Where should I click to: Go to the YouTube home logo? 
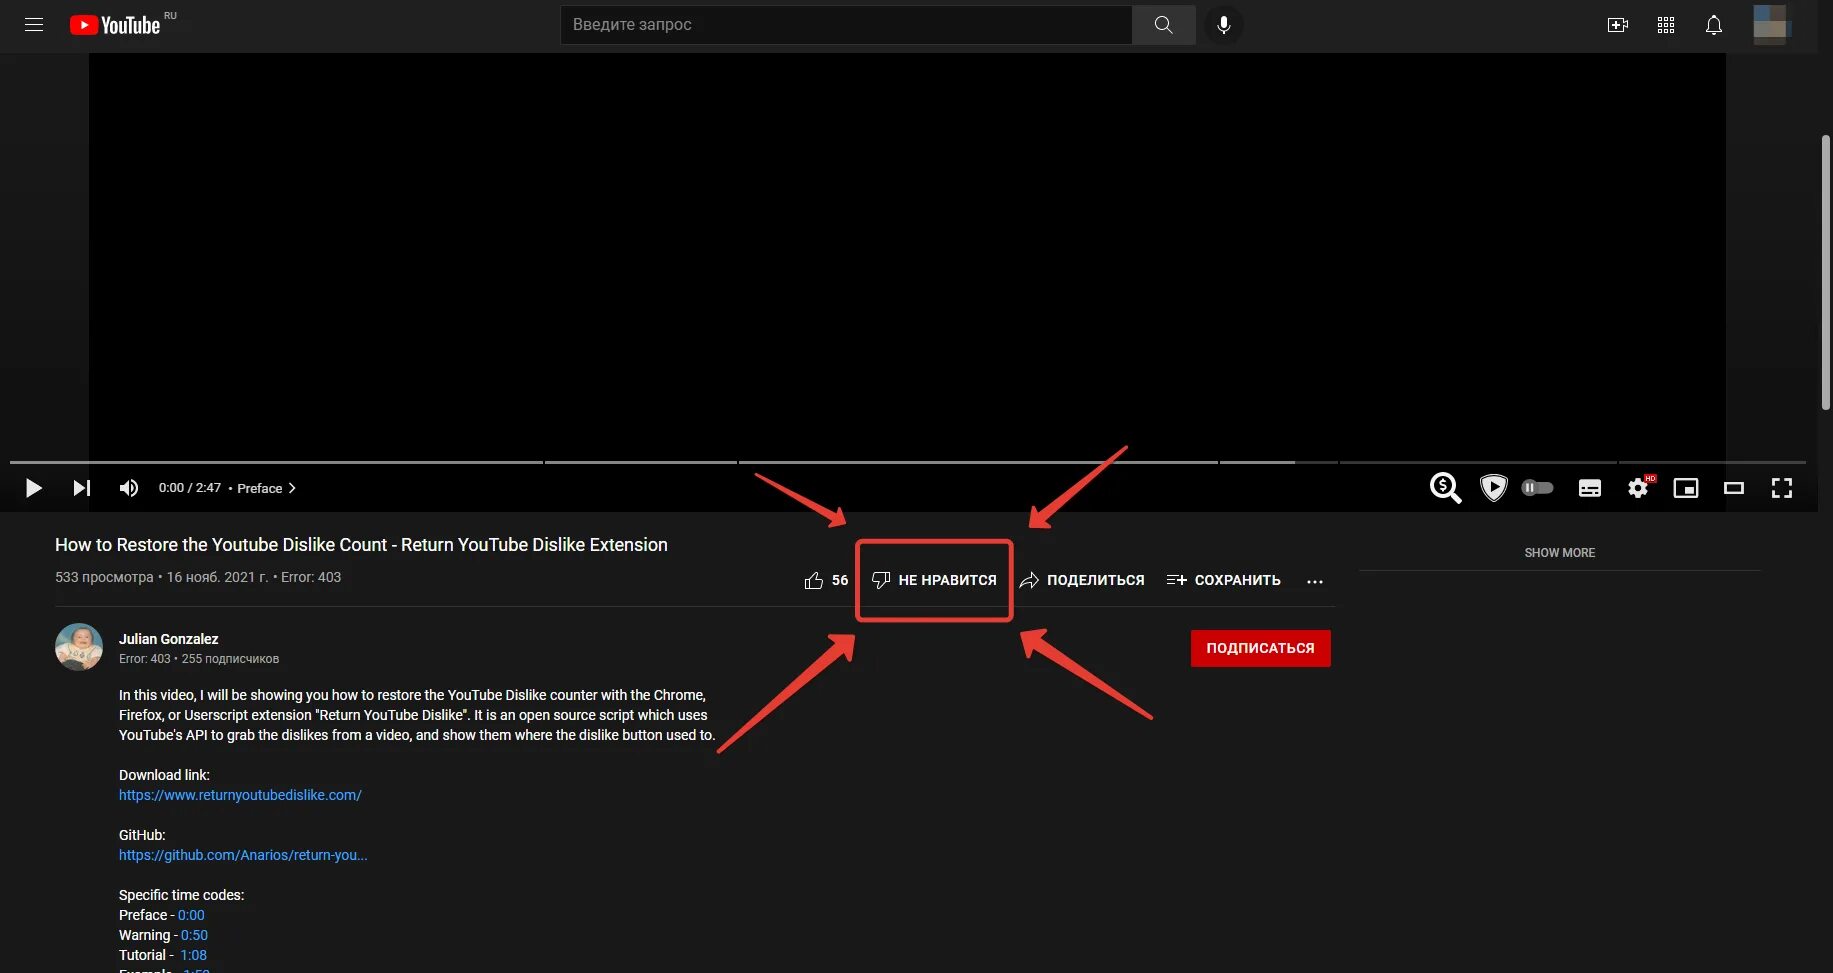coord(116,25)
